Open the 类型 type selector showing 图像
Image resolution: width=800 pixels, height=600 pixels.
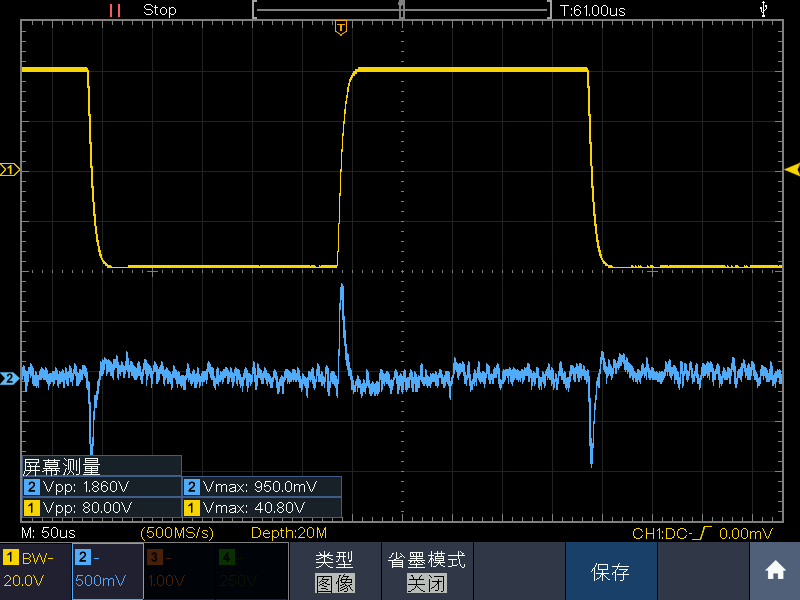click(335, 571)
